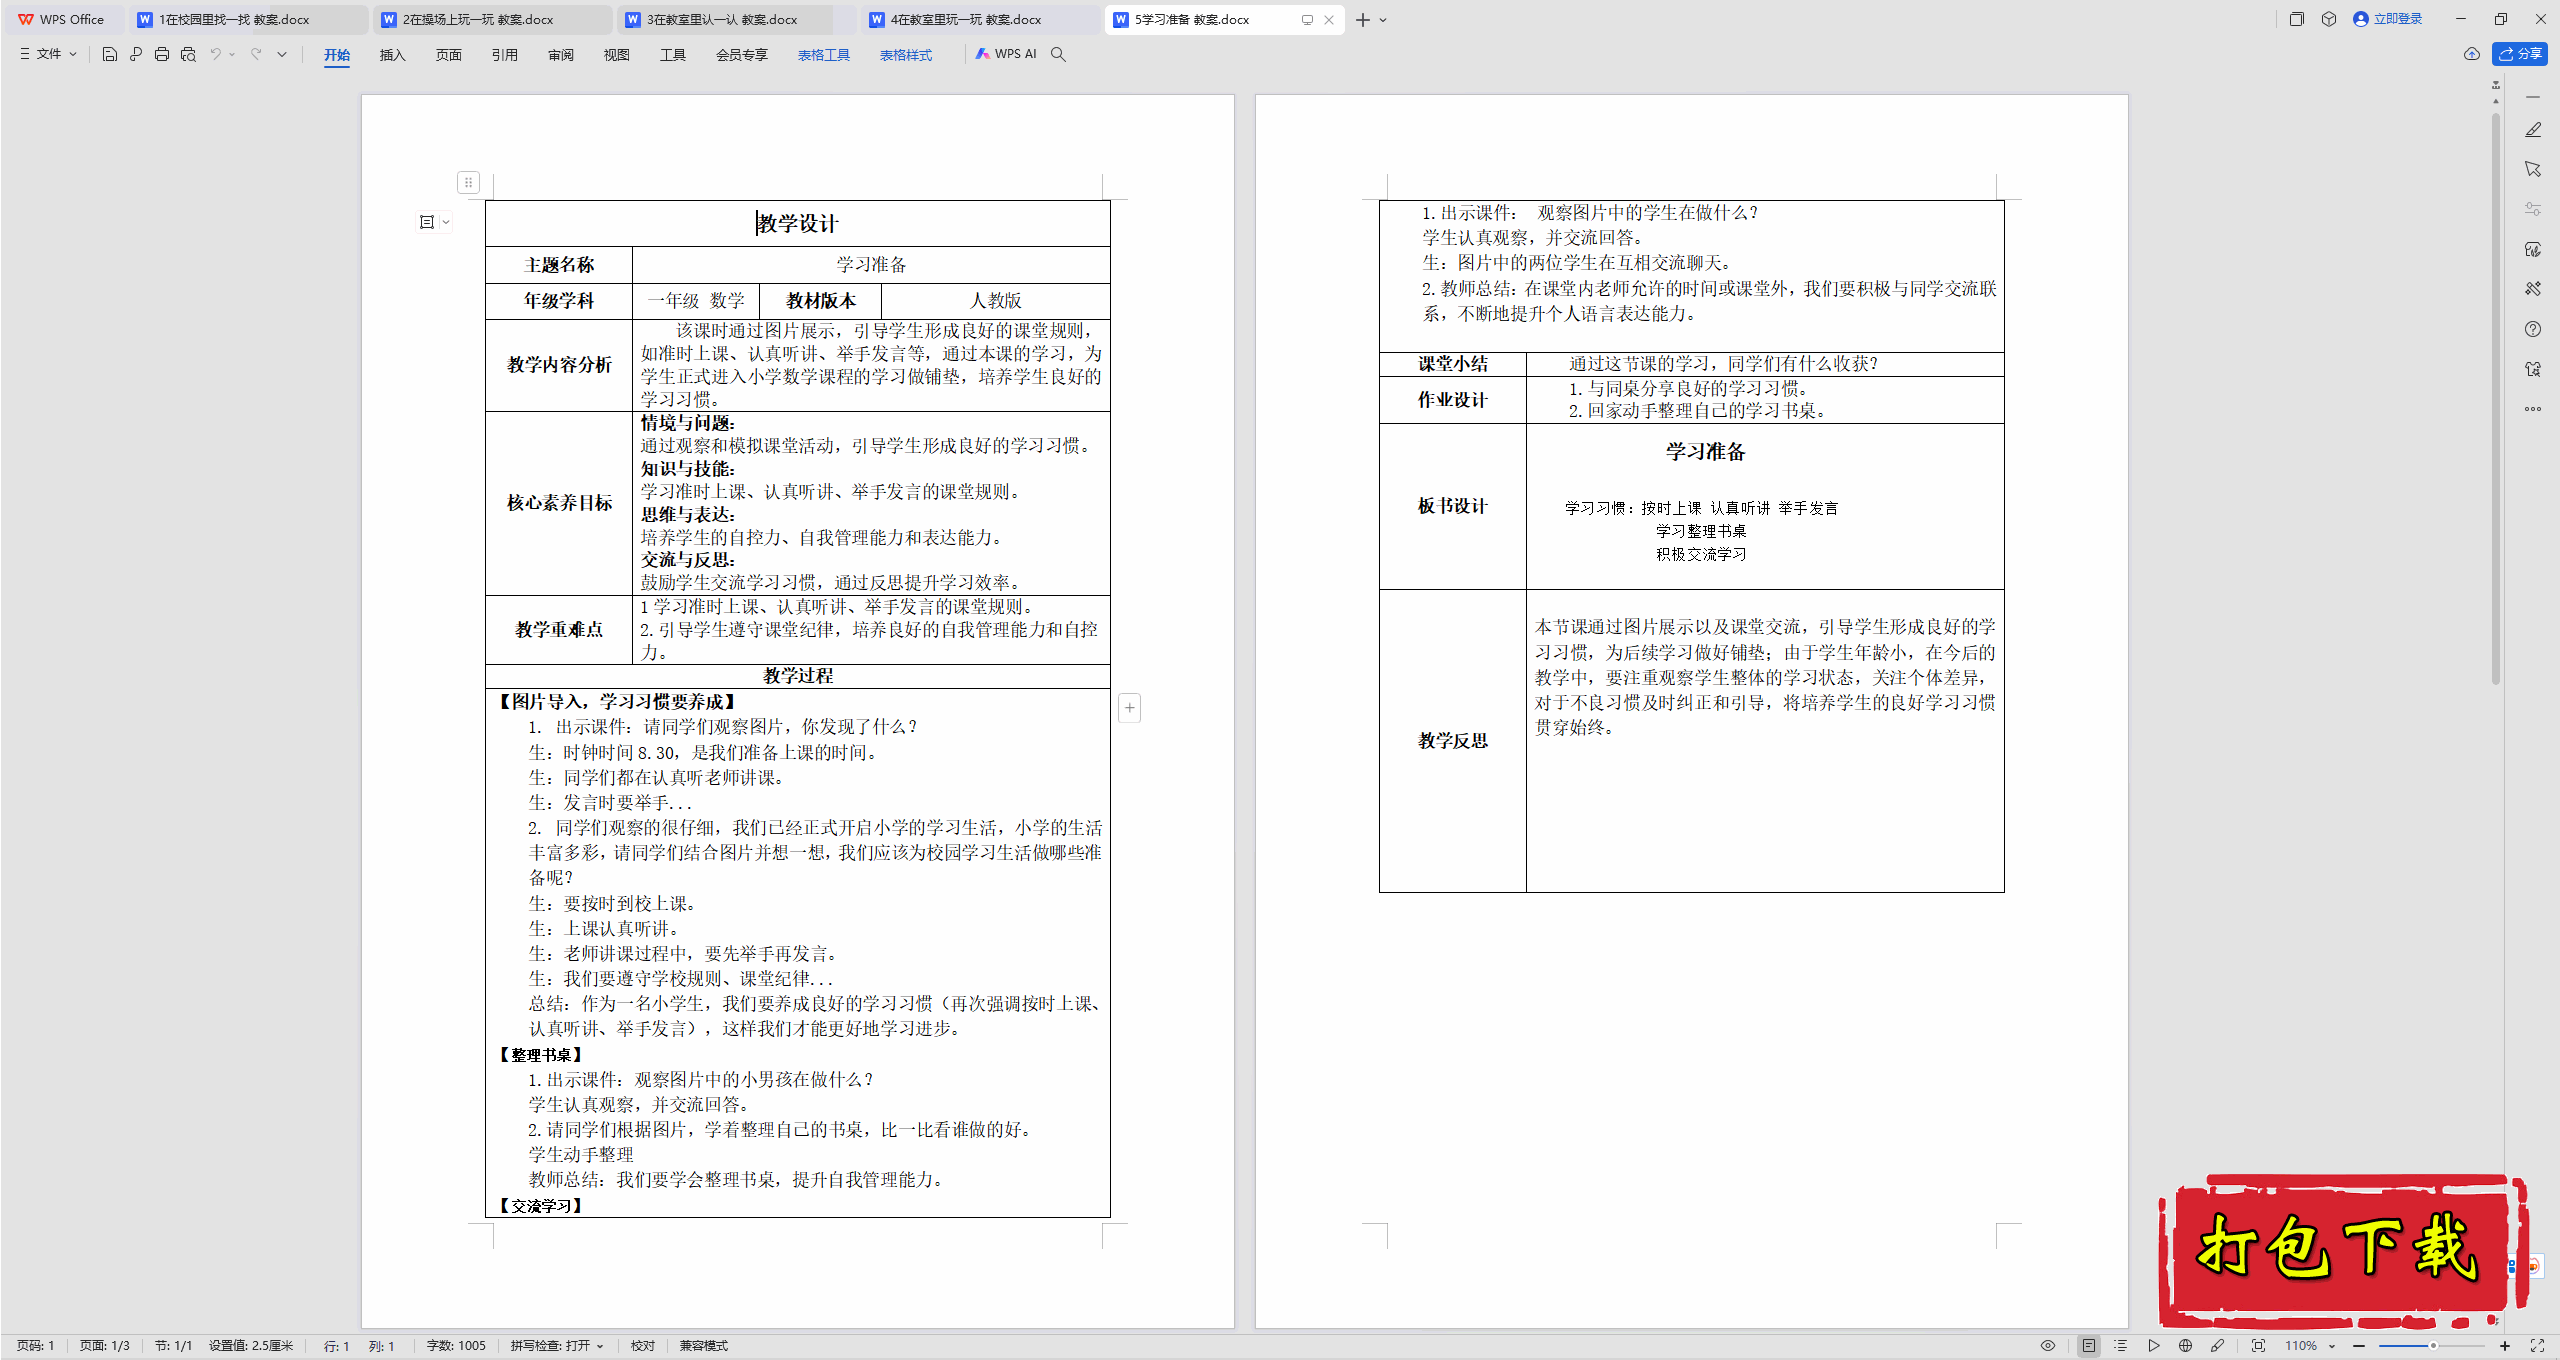Click the zoom in plus button
The height and width of the screenshot is (1360, 2560).
pyautogui.click(x=2505, y=1346)
